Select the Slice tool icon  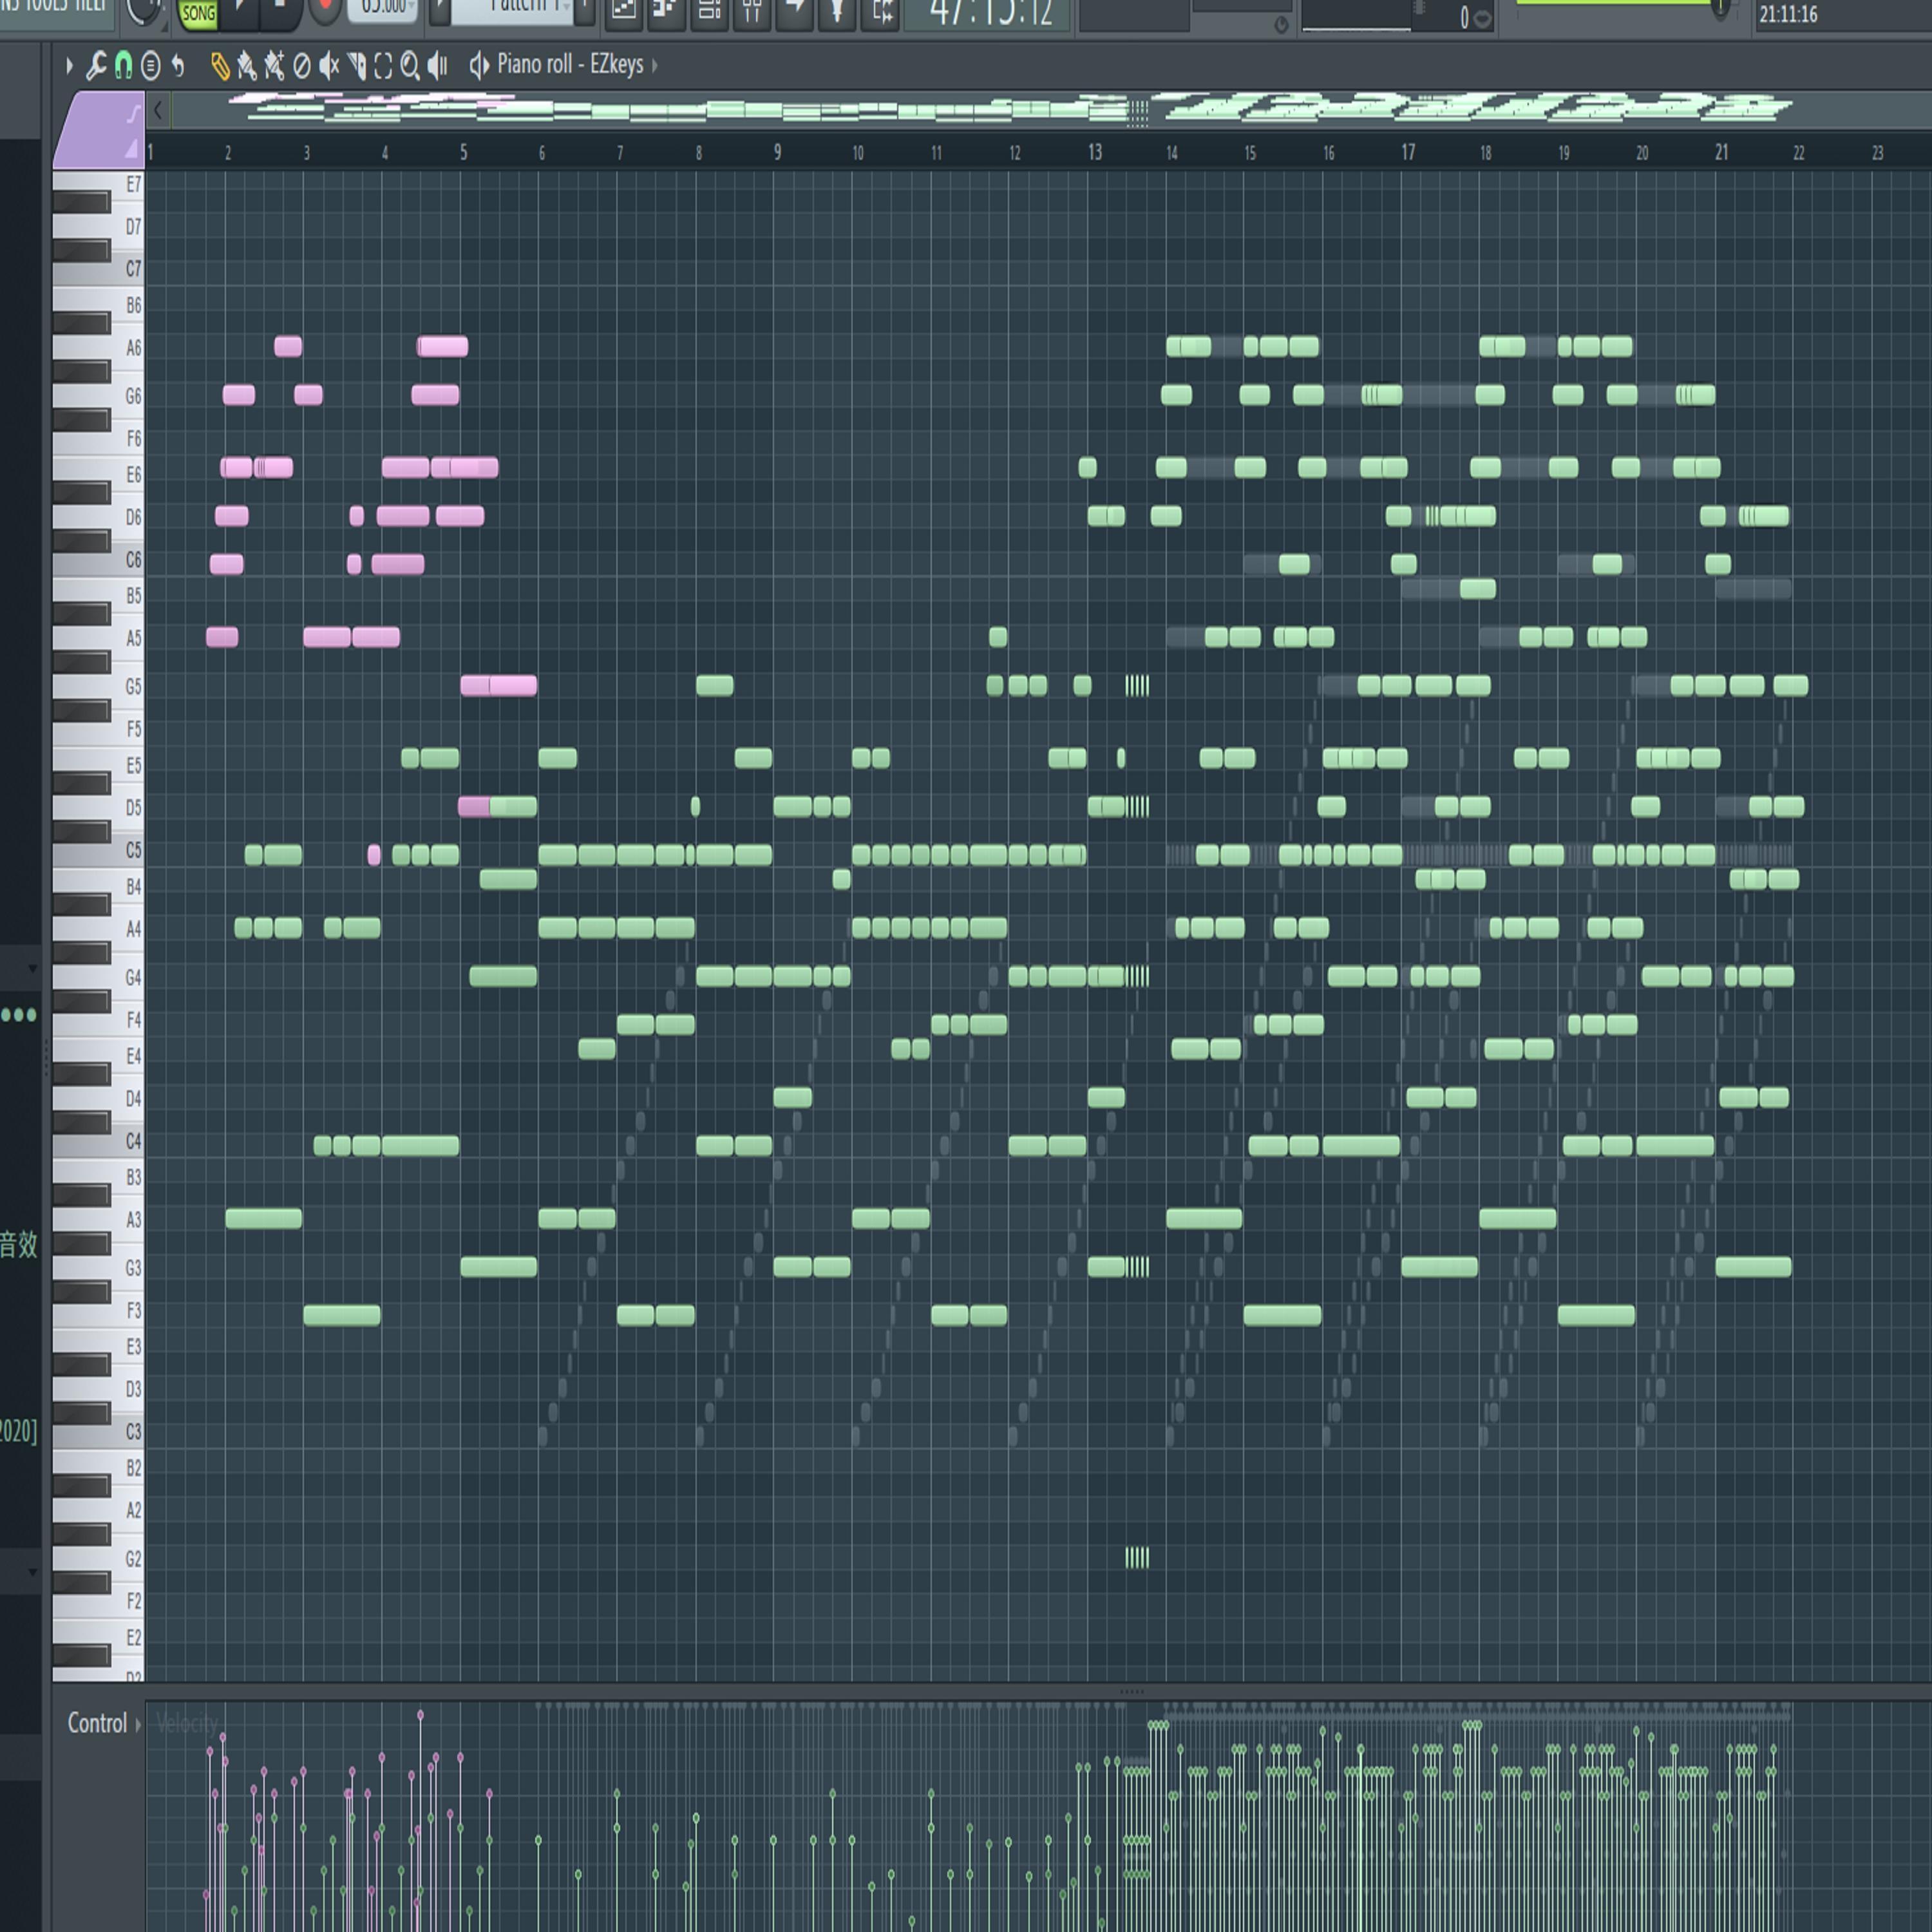tap(356, 67)
